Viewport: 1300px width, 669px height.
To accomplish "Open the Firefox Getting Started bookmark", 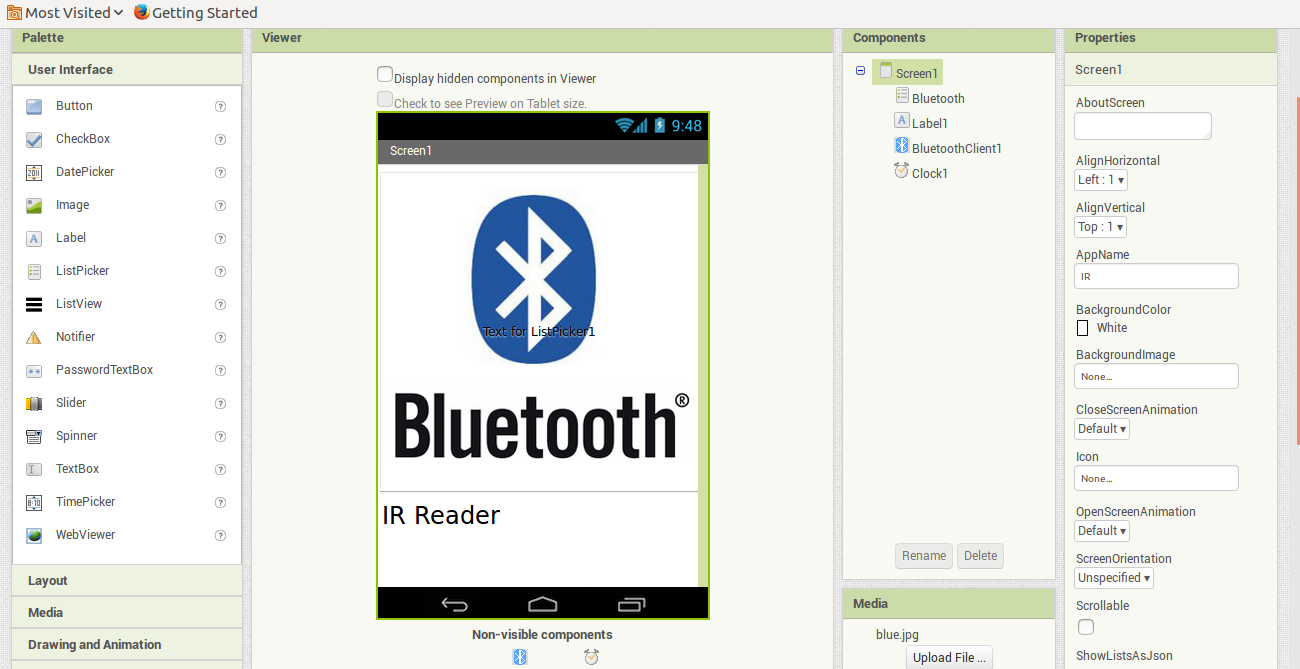I will click(195, 13).
